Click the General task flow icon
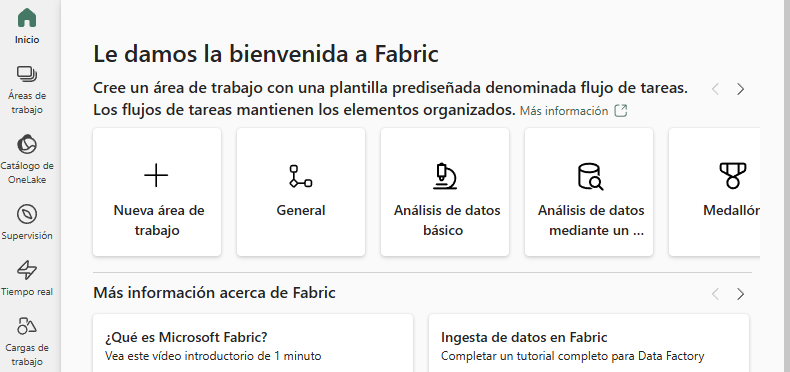Image resolution: width=790 pixels, height=372 pixels. pos(300,176)
